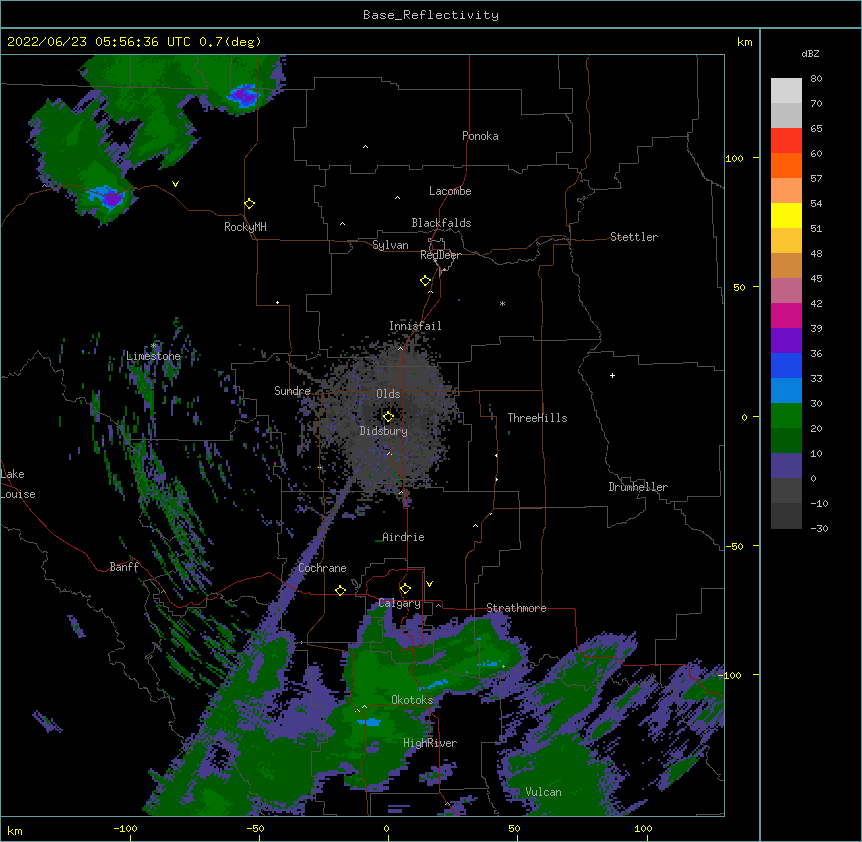The width and height of the screenshot is (862, 842).
Task: Click the 100 tick on the right axis
Action: [x=734, y=159]
